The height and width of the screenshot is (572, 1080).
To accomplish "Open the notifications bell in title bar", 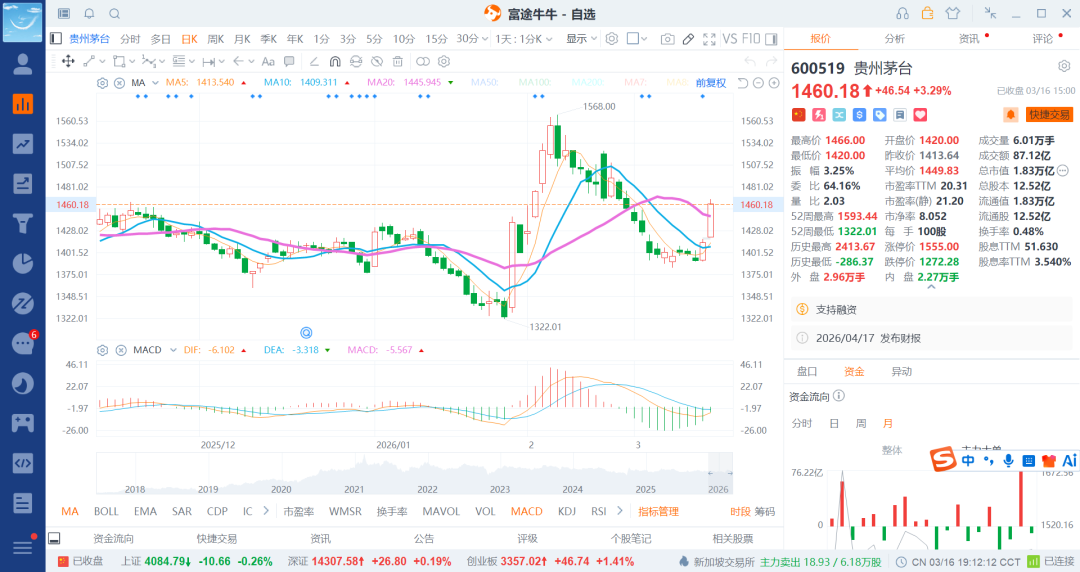I will coord(89,14).
